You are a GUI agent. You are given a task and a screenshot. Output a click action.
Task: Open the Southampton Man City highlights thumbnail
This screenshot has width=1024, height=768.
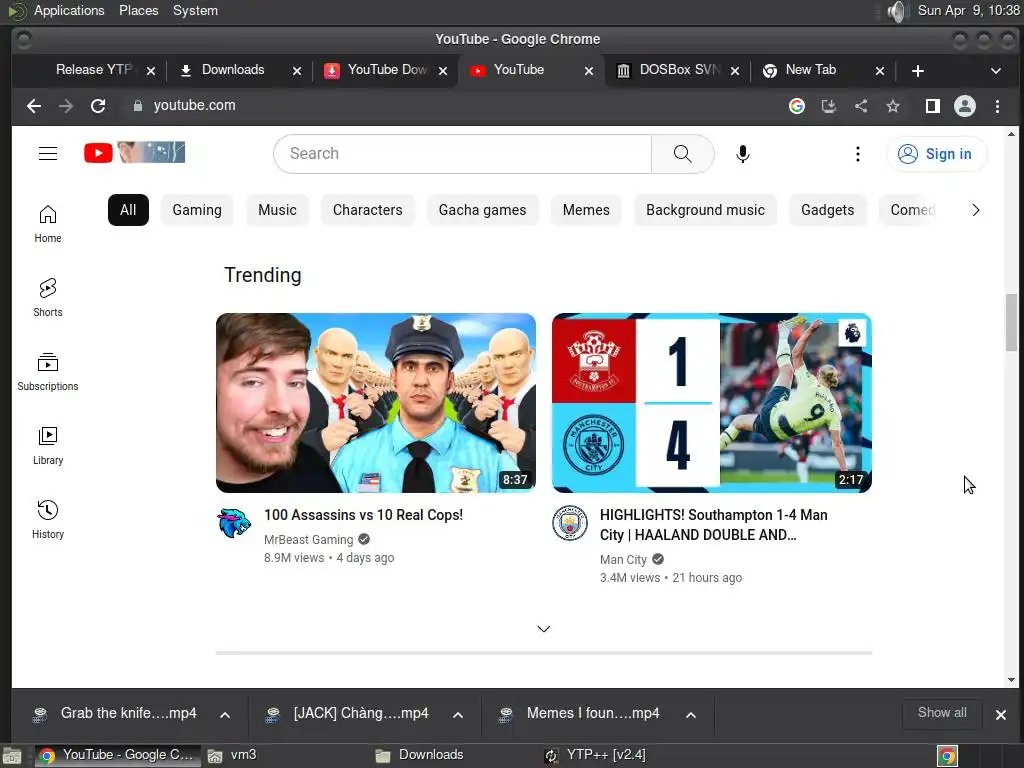712,403
